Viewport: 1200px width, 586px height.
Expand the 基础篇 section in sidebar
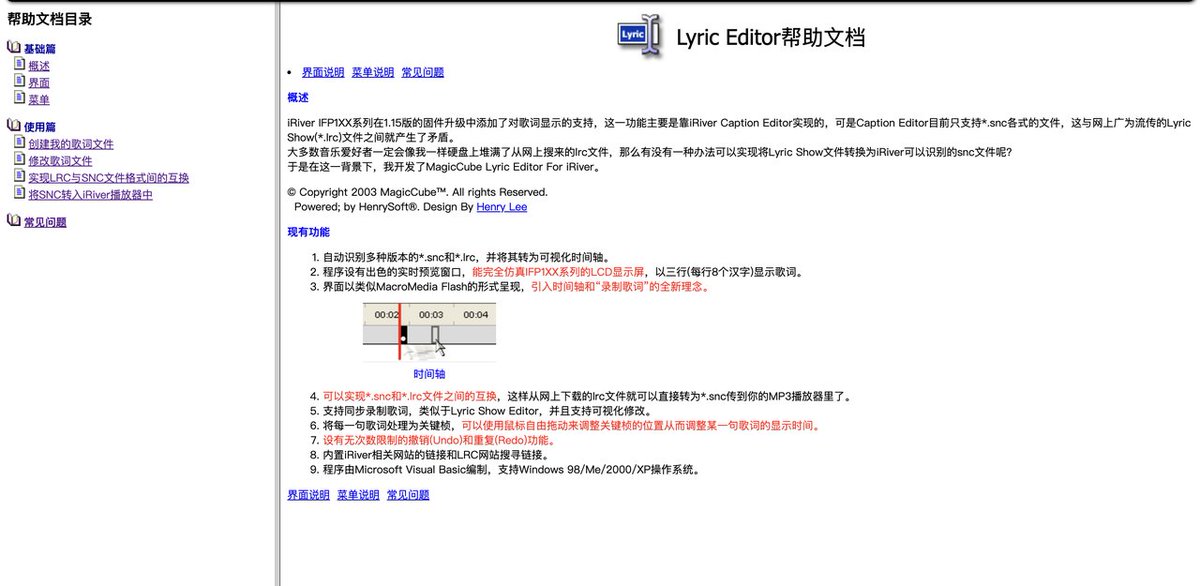40,49
